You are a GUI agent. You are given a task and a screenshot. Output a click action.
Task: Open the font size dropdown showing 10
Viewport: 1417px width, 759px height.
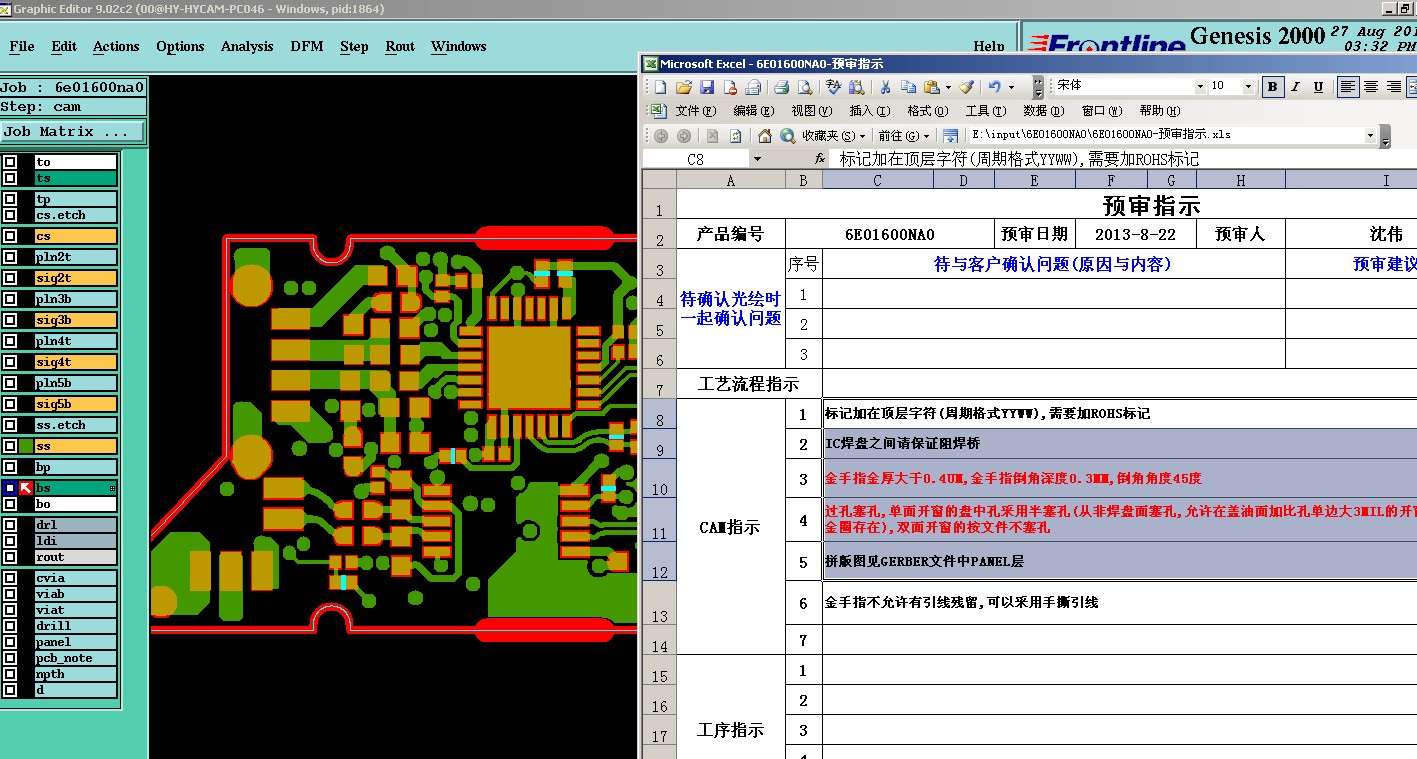(x=1248, y=87)
